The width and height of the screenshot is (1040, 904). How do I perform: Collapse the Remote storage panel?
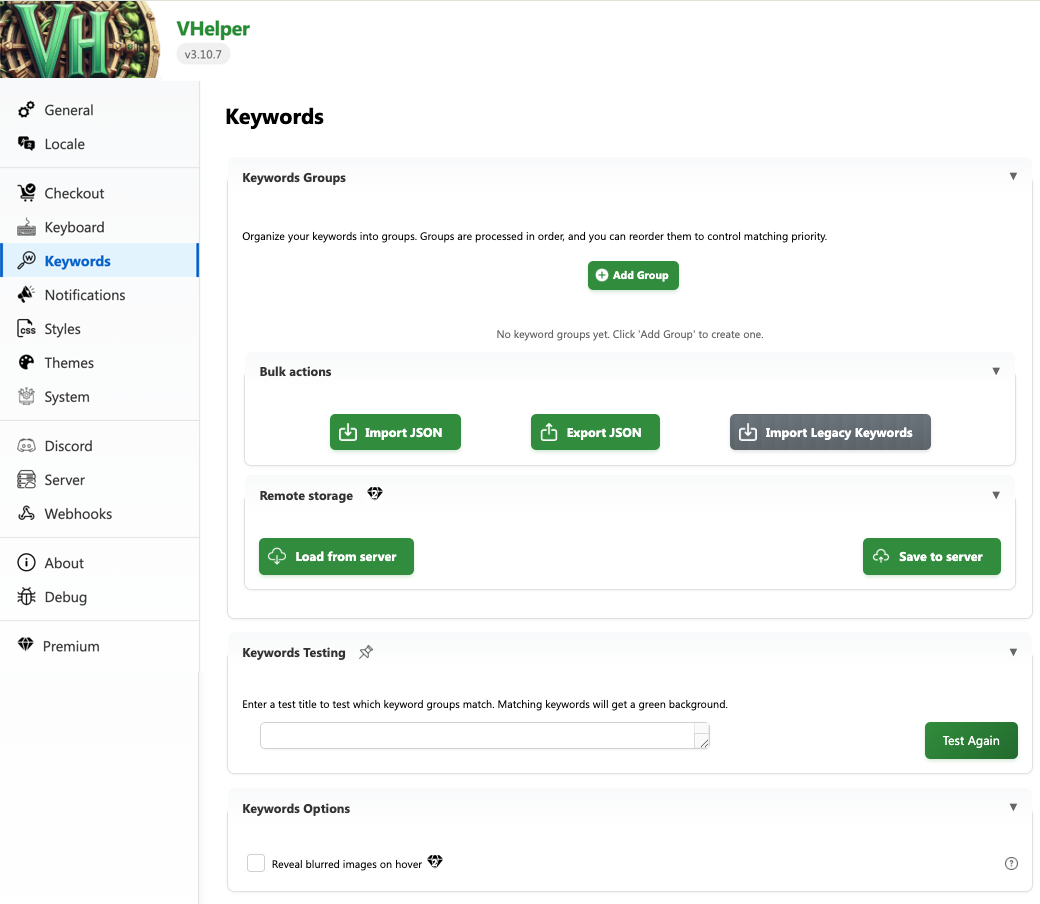tap(996, 495)
